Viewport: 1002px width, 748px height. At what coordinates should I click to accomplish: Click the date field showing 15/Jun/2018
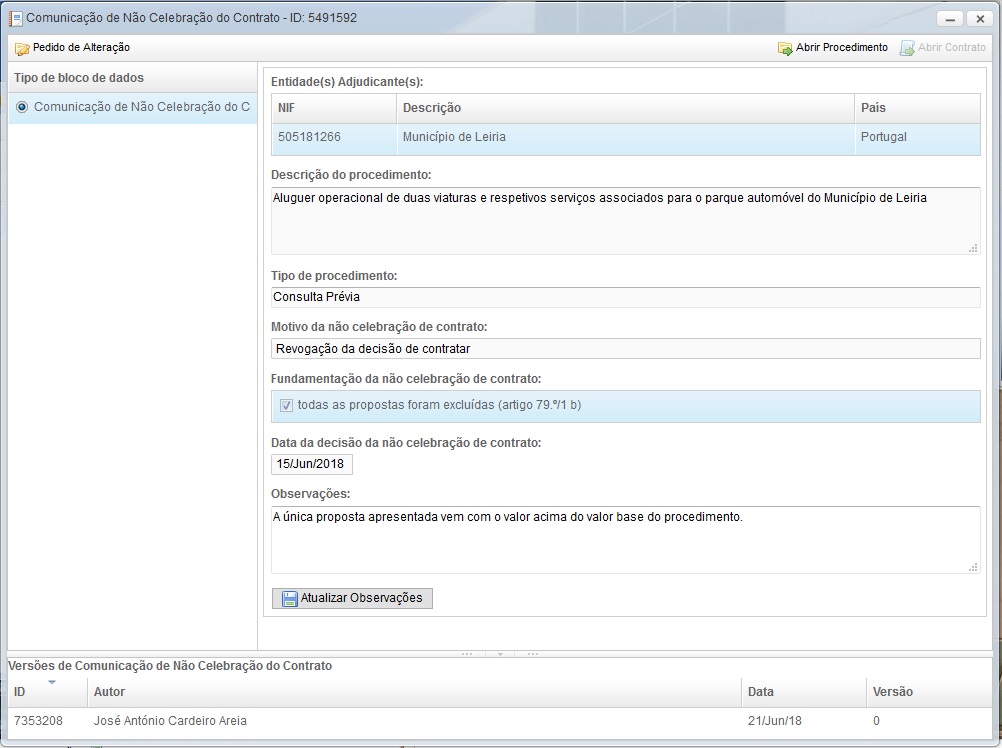click(x=311, y=465)
